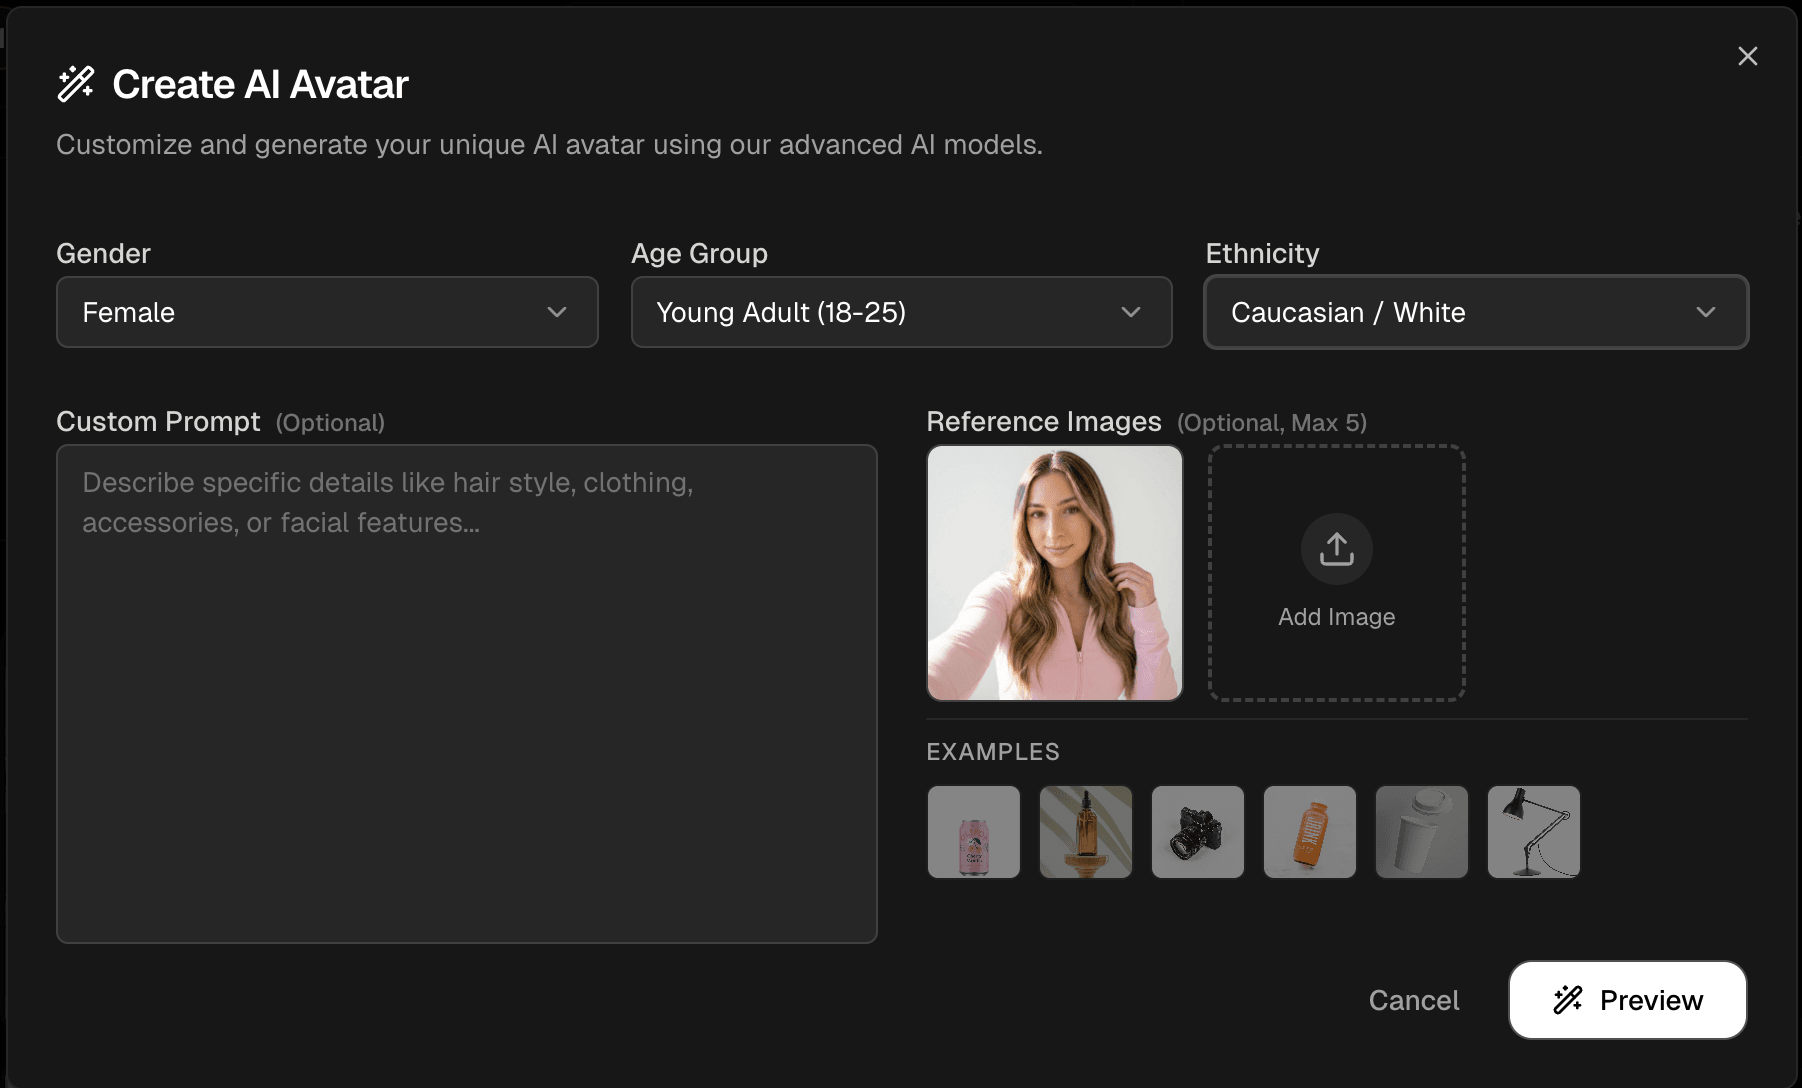1802x1088 pixels.
Task: Click into the Custom Prompt text area
Action: pyautogui.click(x=466, y=694)
